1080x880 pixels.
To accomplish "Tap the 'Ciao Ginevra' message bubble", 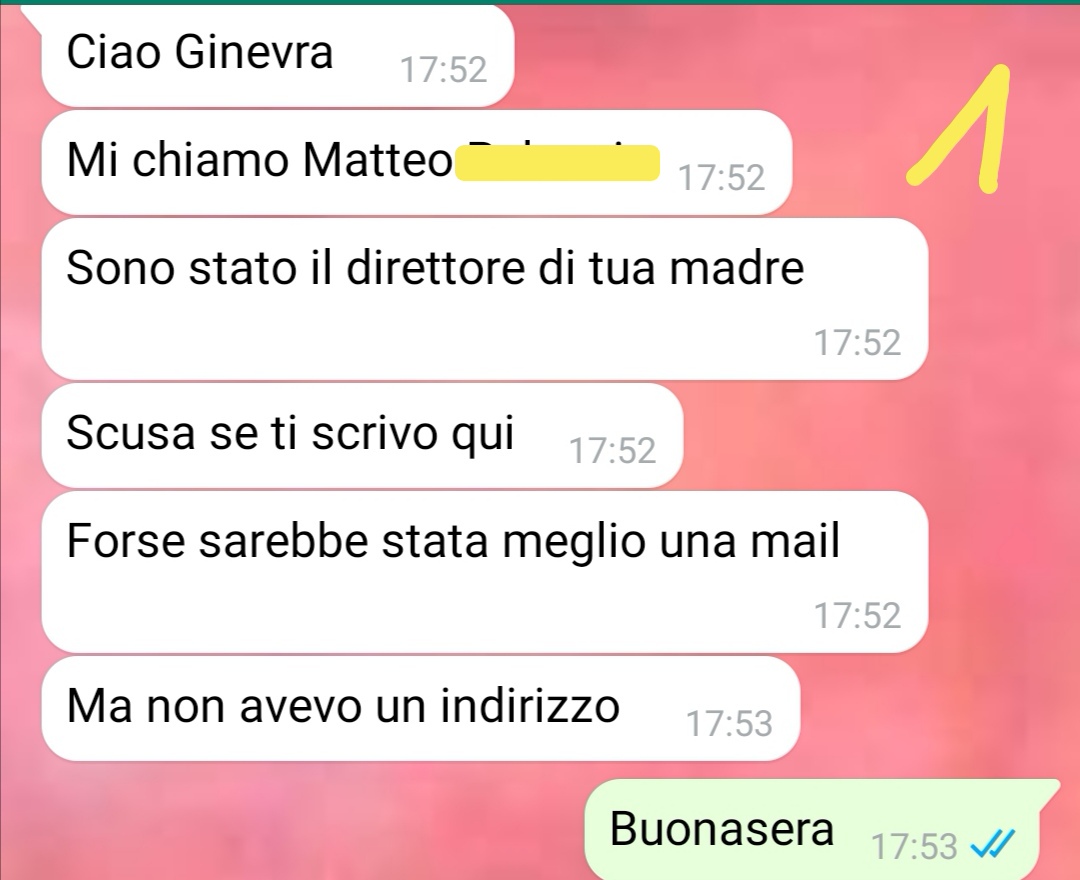I will 278,55.
